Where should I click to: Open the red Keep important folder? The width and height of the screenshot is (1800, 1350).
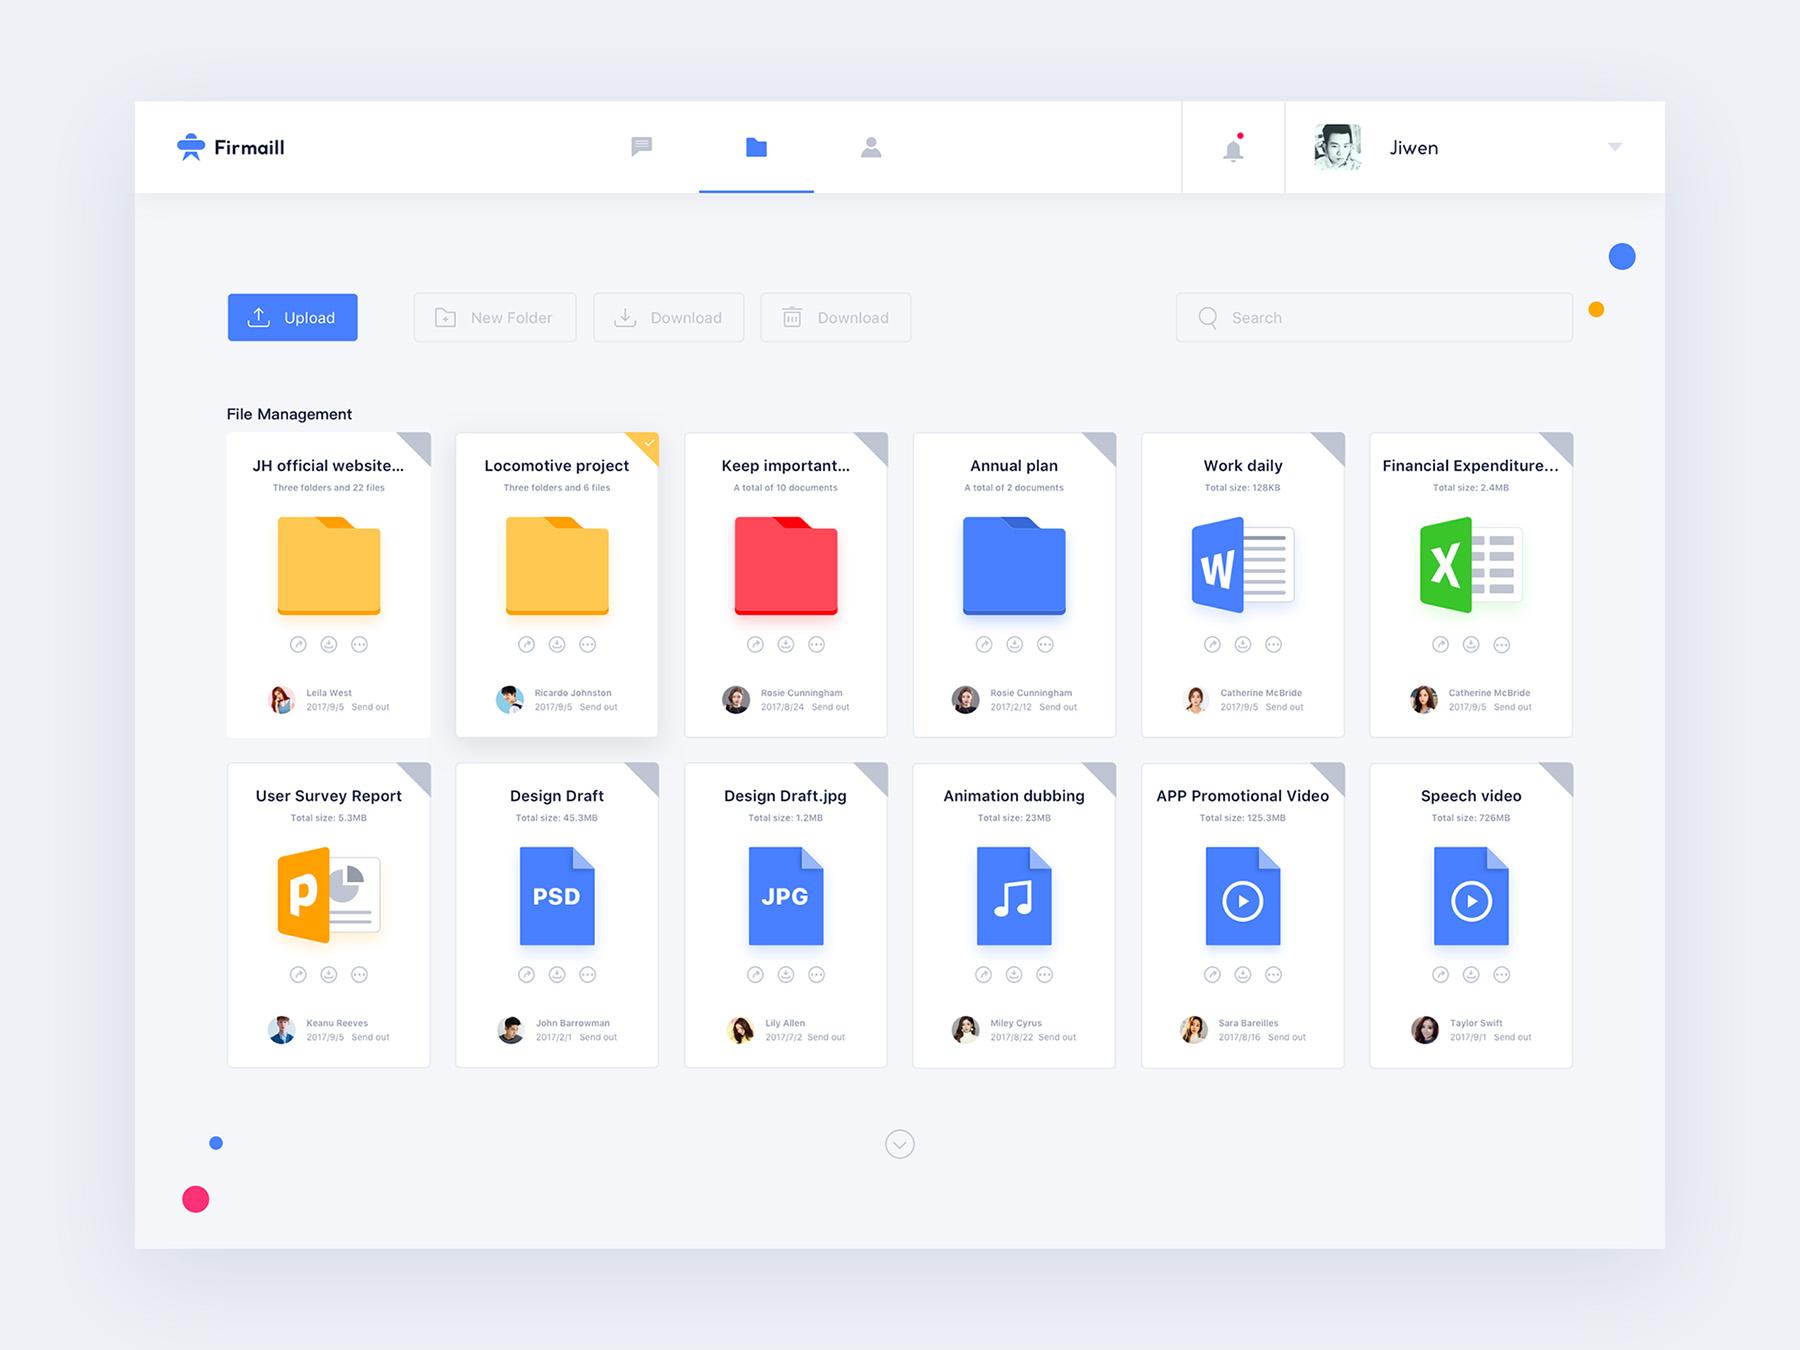(x=786, y=565)
